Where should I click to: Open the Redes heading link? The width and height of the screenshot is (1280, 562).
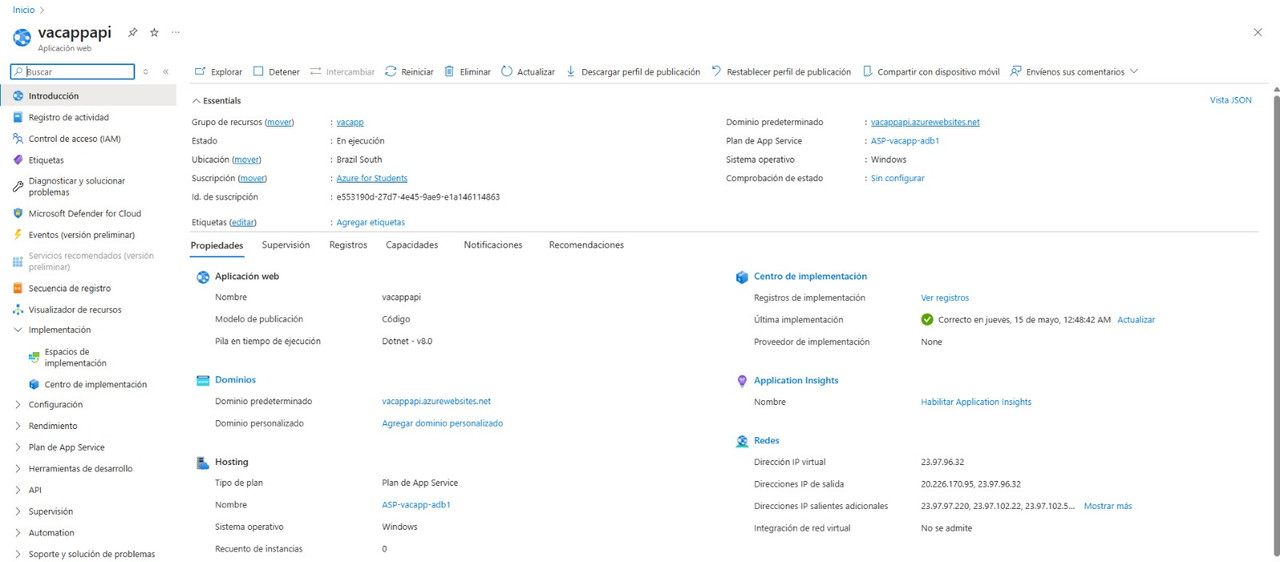[x=766, y=440]
